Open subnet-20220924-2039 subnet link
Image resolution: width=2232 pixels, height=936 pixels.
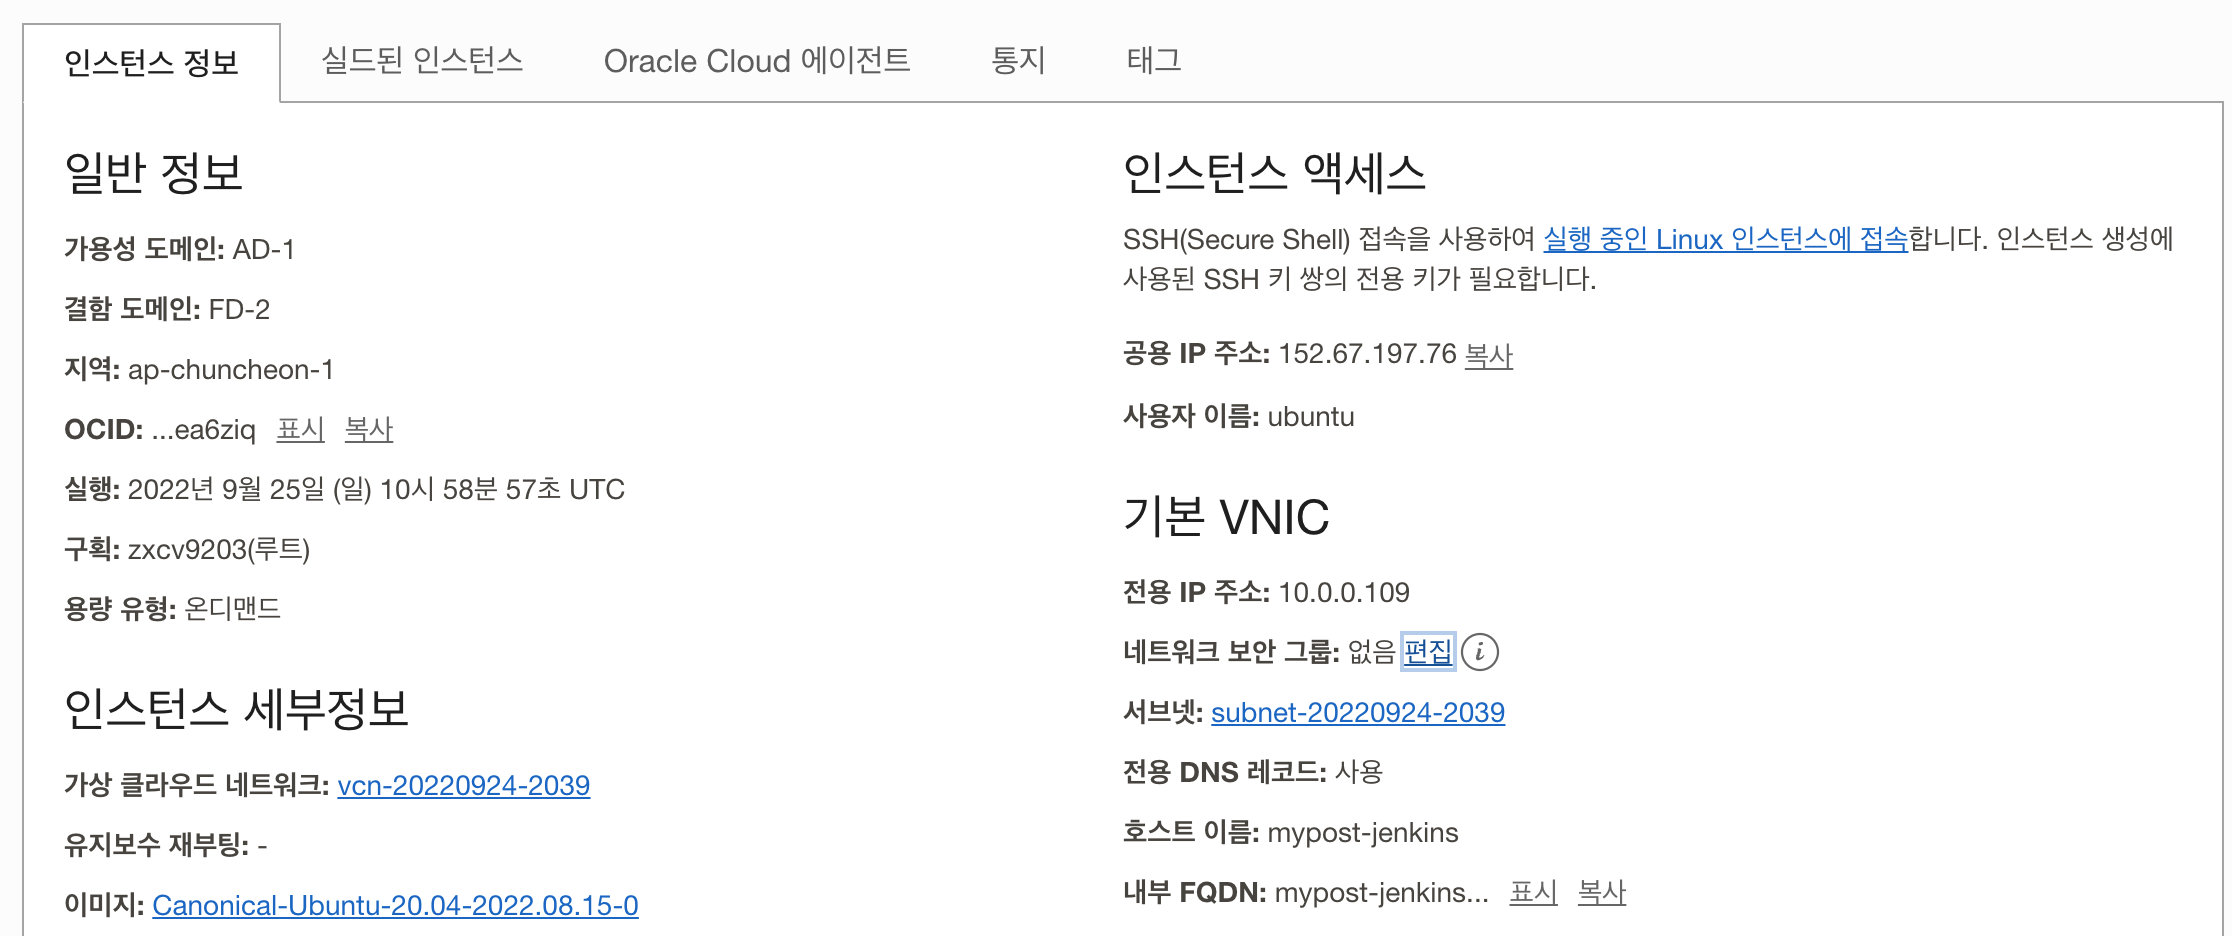(x=1358, y=713)
